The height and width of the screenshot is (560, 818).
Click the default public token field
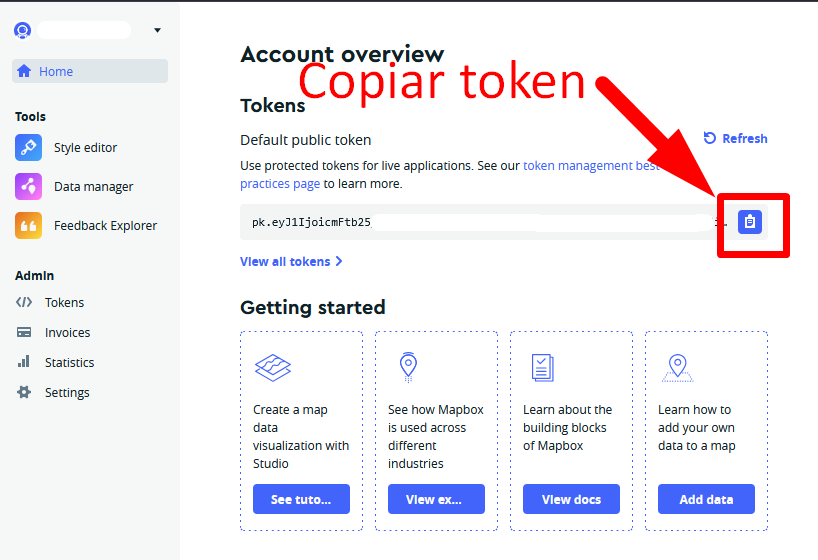(x=480, y=222)
